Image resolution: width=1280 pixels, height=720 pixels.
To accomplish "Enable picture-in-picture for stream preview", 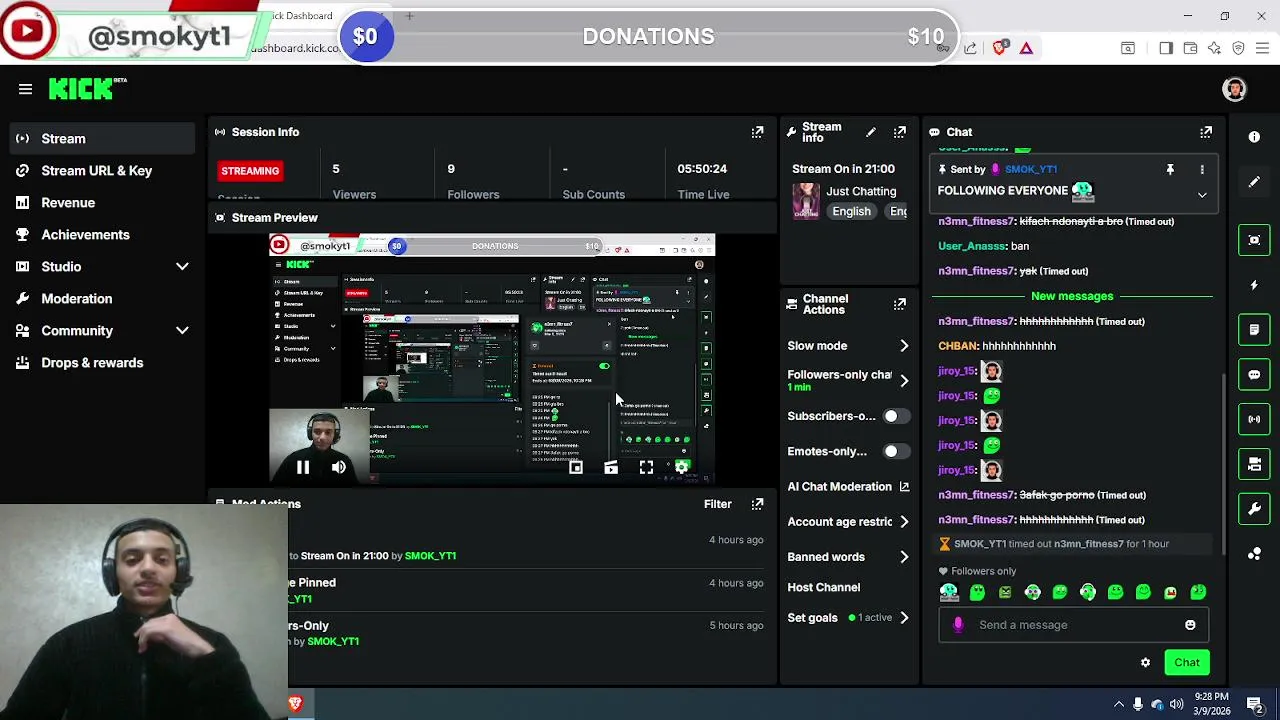I will pyautogui.click(x=576, y=467).
